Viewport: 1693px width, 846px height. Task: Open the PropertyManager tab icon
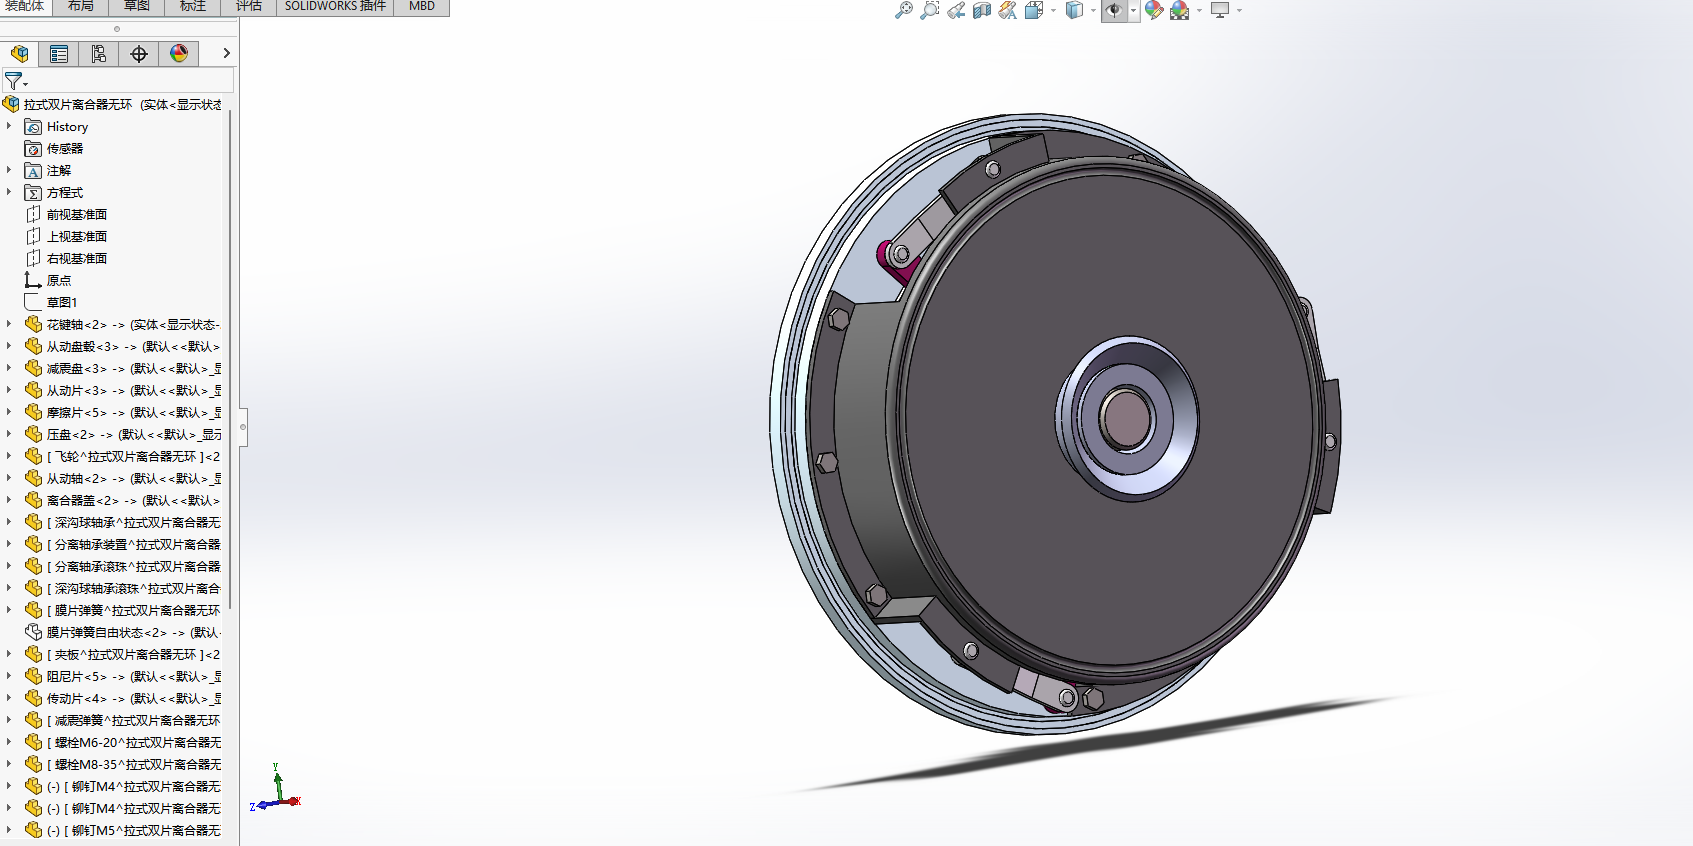[59, 54]
